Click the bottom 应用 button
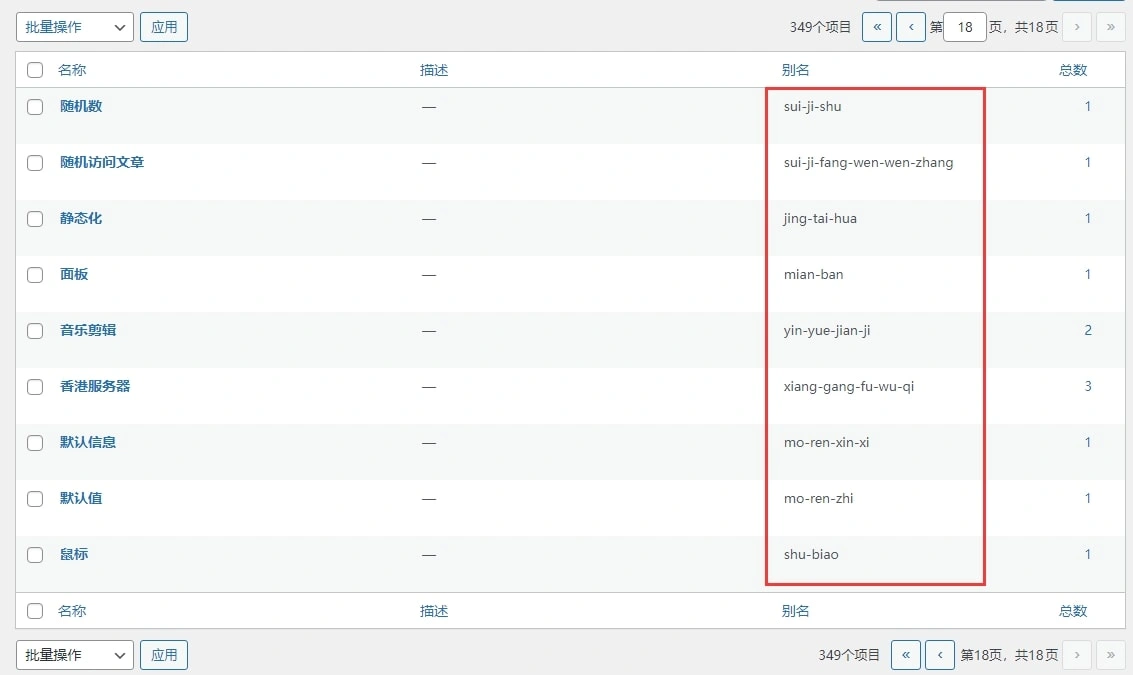Image resolution: width=1133 pixels, height=675 pixels. 164,655
